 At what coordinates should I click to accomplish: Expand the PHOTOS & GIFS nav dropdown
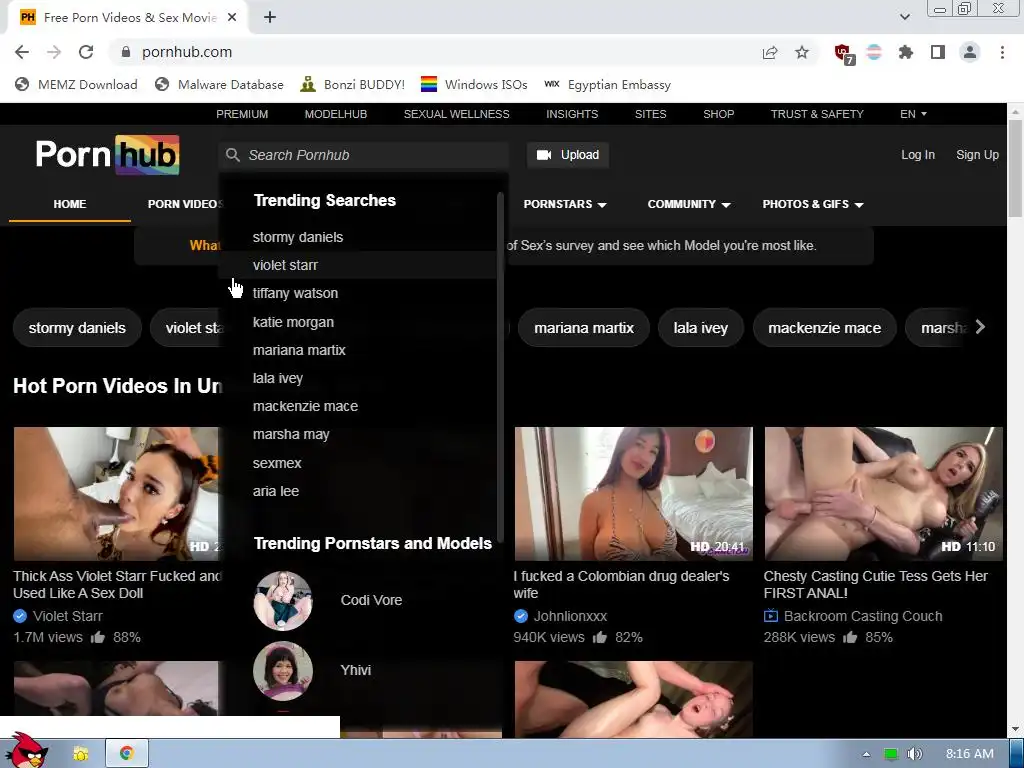[813, 204]
